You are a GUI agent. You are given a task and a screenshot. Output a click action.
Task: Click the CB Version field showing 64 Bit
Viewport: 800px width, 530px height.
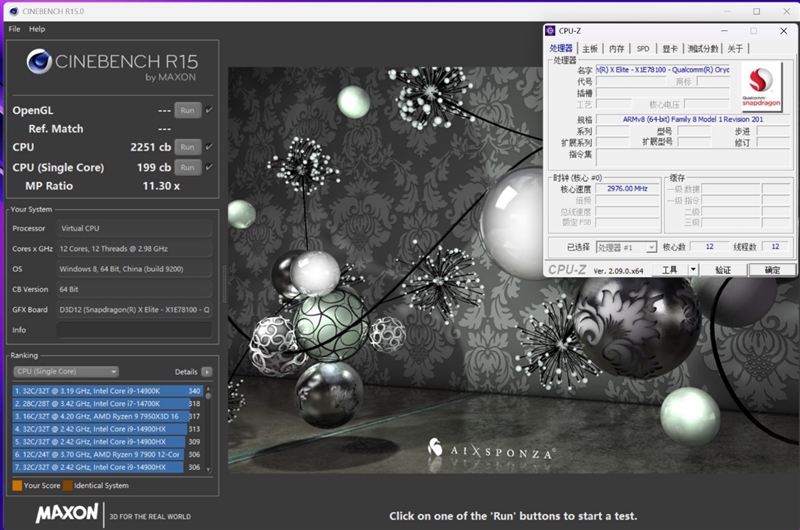click(134, 289)
